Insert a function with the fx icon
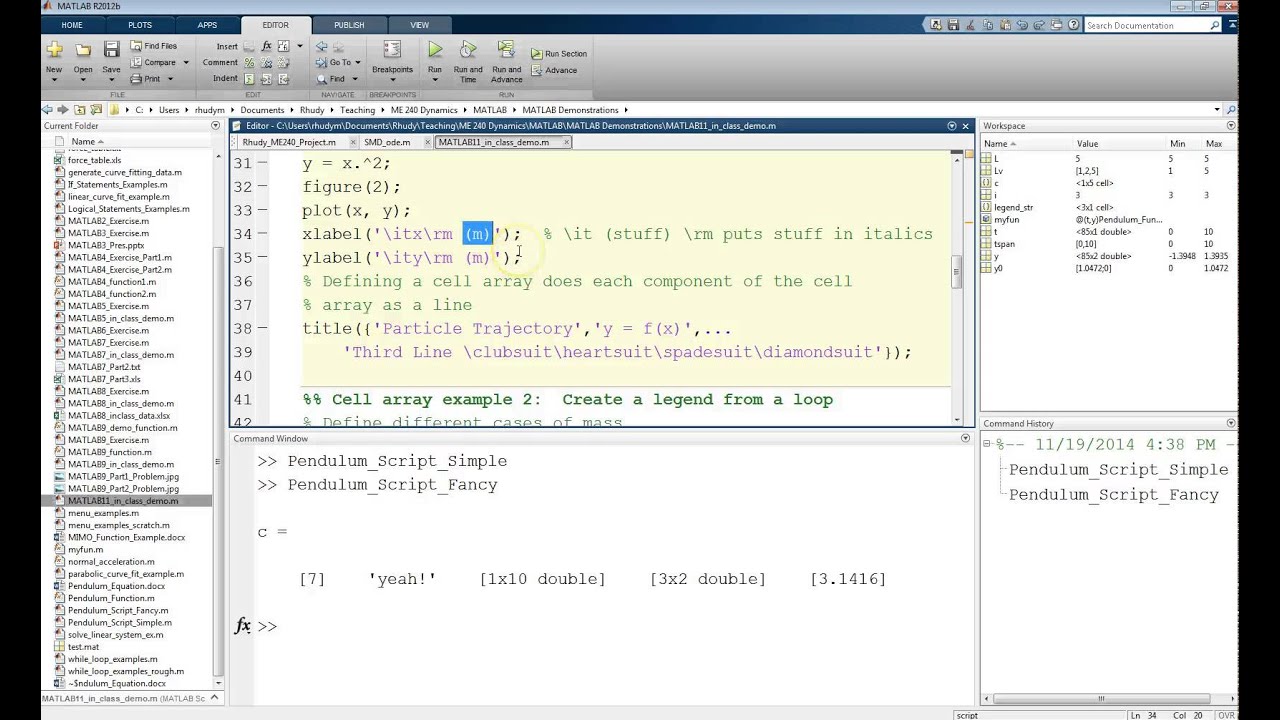 (267, 46)
